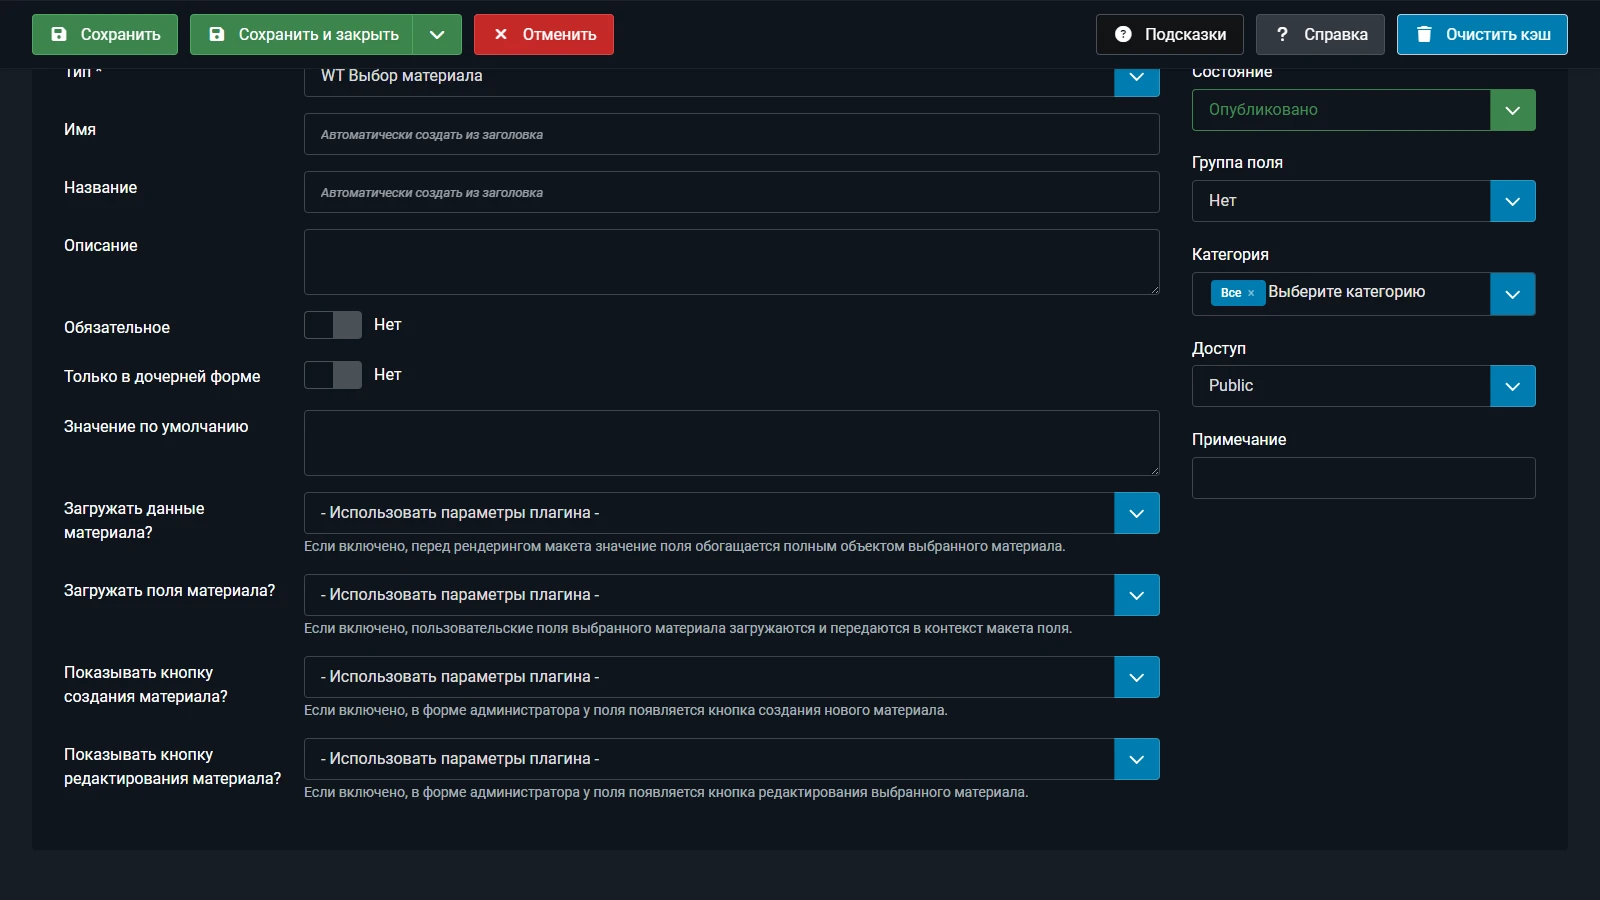Open 'Загружать данные материала?' dropdown

(x=731, y=513)
